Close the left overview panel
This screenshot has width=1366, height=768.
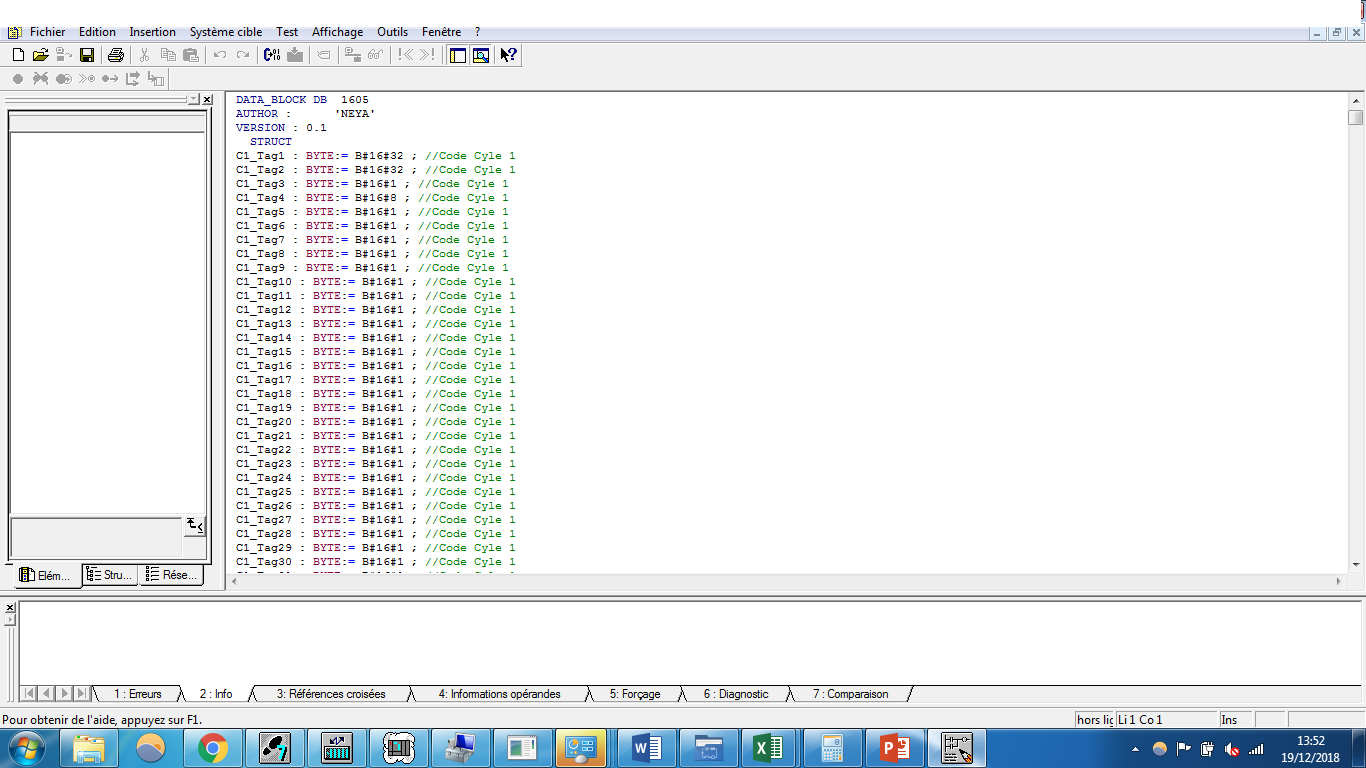[x=207, y=100]
